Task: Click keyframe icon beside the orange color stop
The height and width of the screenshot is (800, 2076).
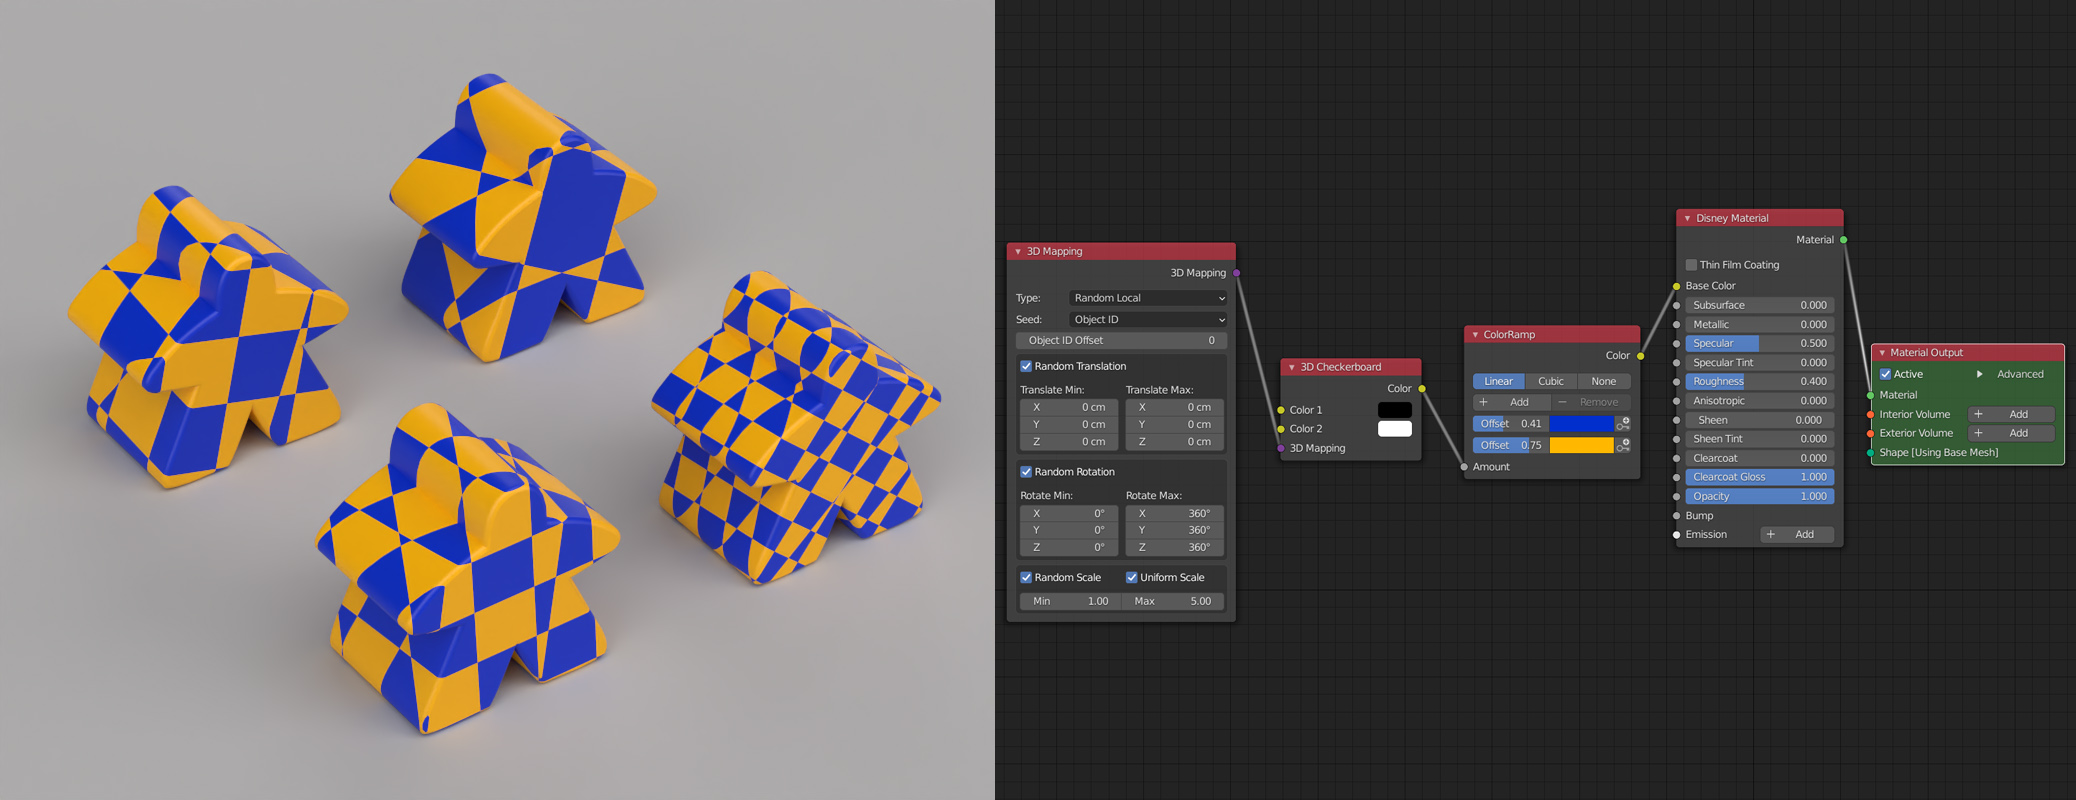Action: [x=1623, y=445]
